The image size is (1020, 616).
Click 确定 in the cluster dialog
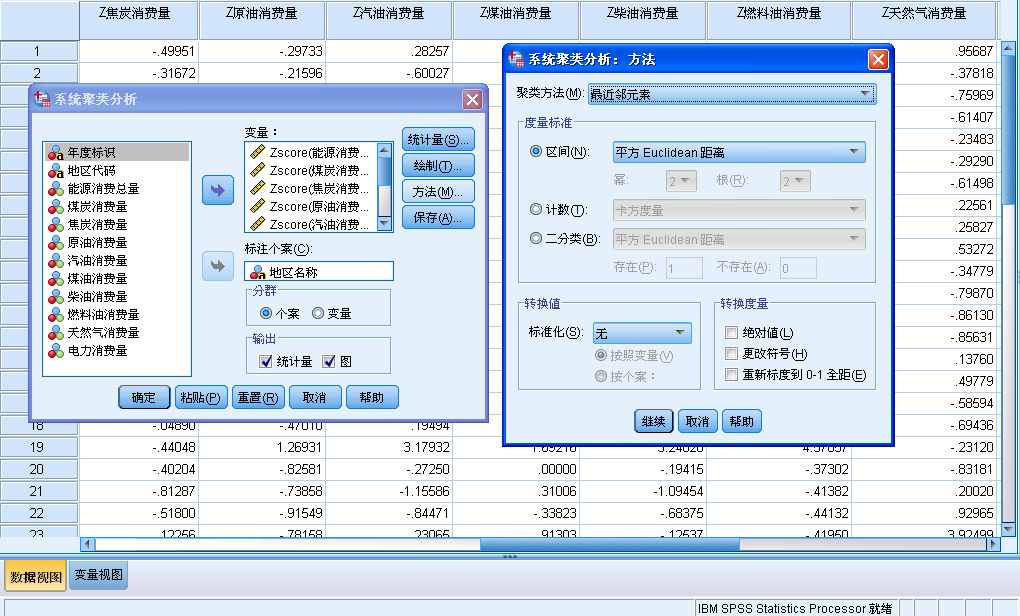pyautogui.click(x=144, y=397)
